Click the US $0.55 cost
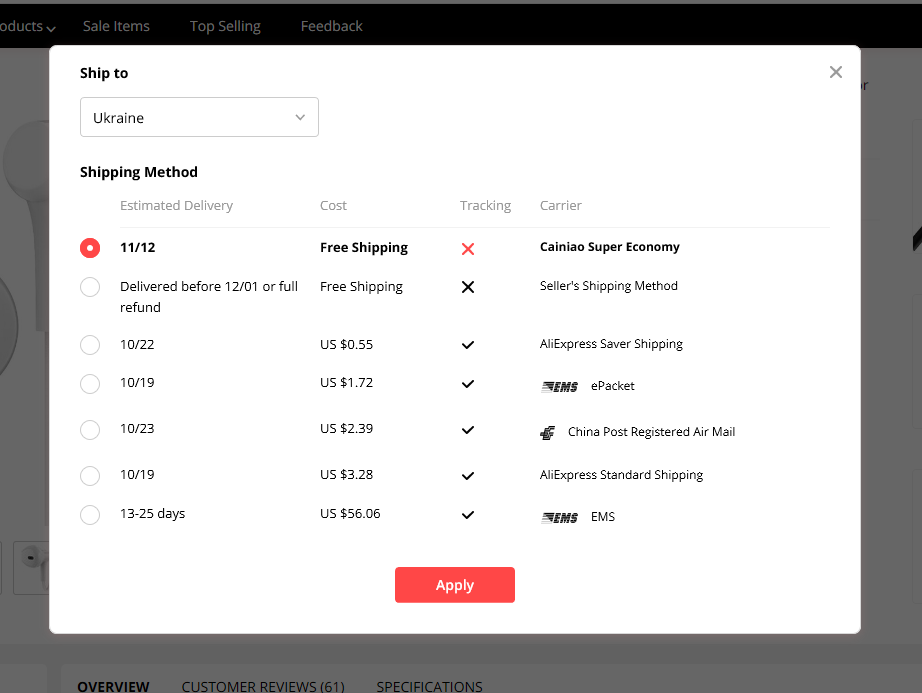922x693 pixels. (346, 344)
